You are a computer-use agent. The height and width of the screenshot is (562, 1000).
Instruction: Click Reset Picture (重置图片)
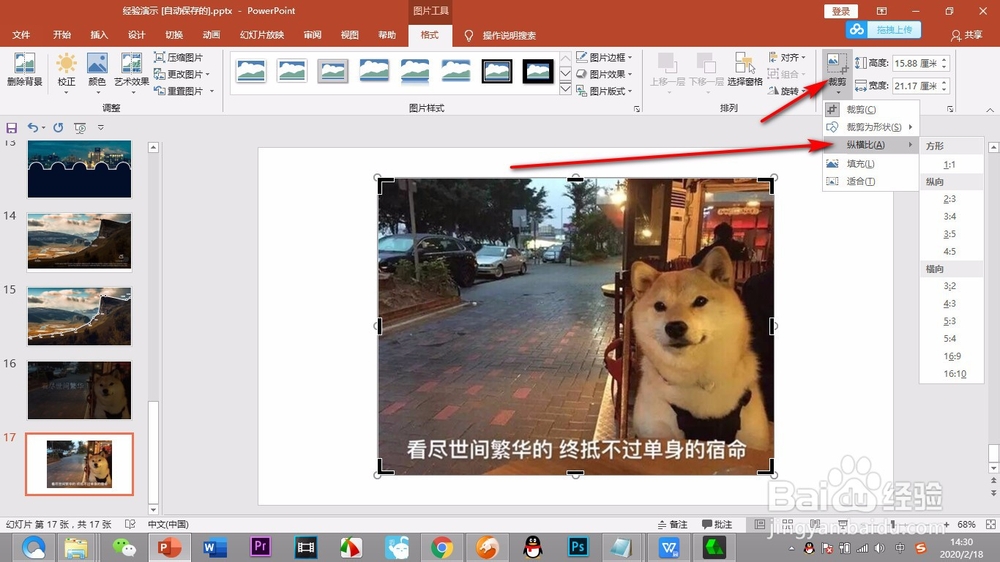(183, 91)
